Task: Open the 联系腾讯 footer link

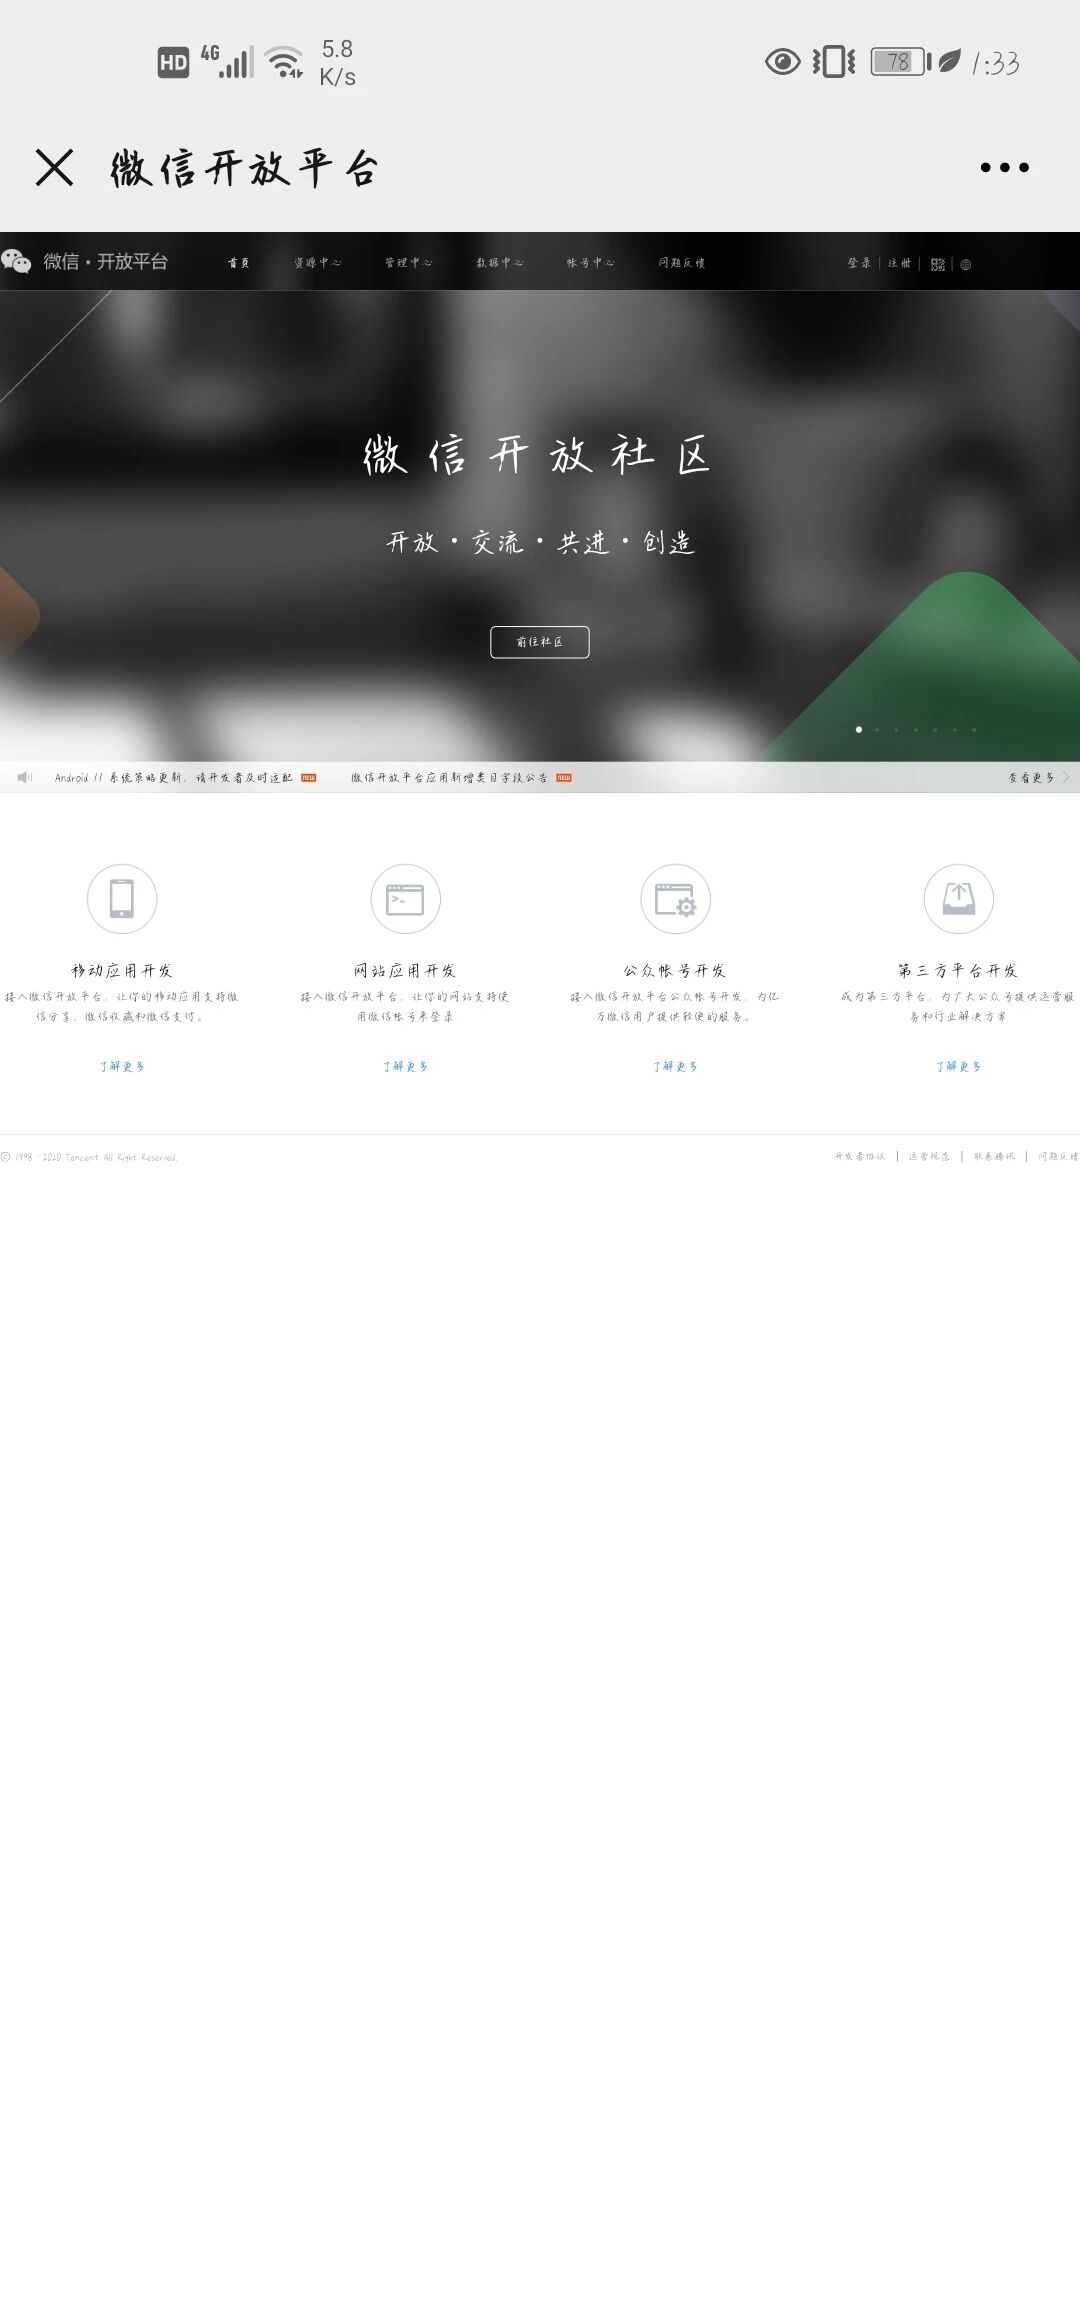Action: [994, 1156]
